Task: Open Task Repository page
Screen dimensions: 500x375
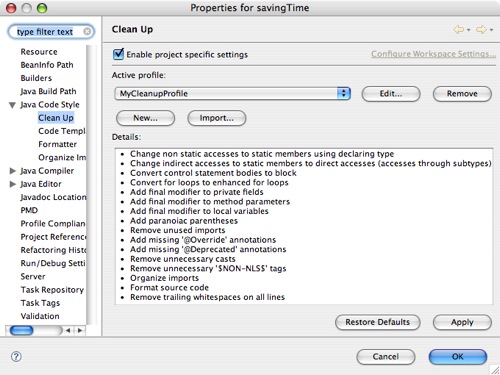Action: click(x=52, y=290)
